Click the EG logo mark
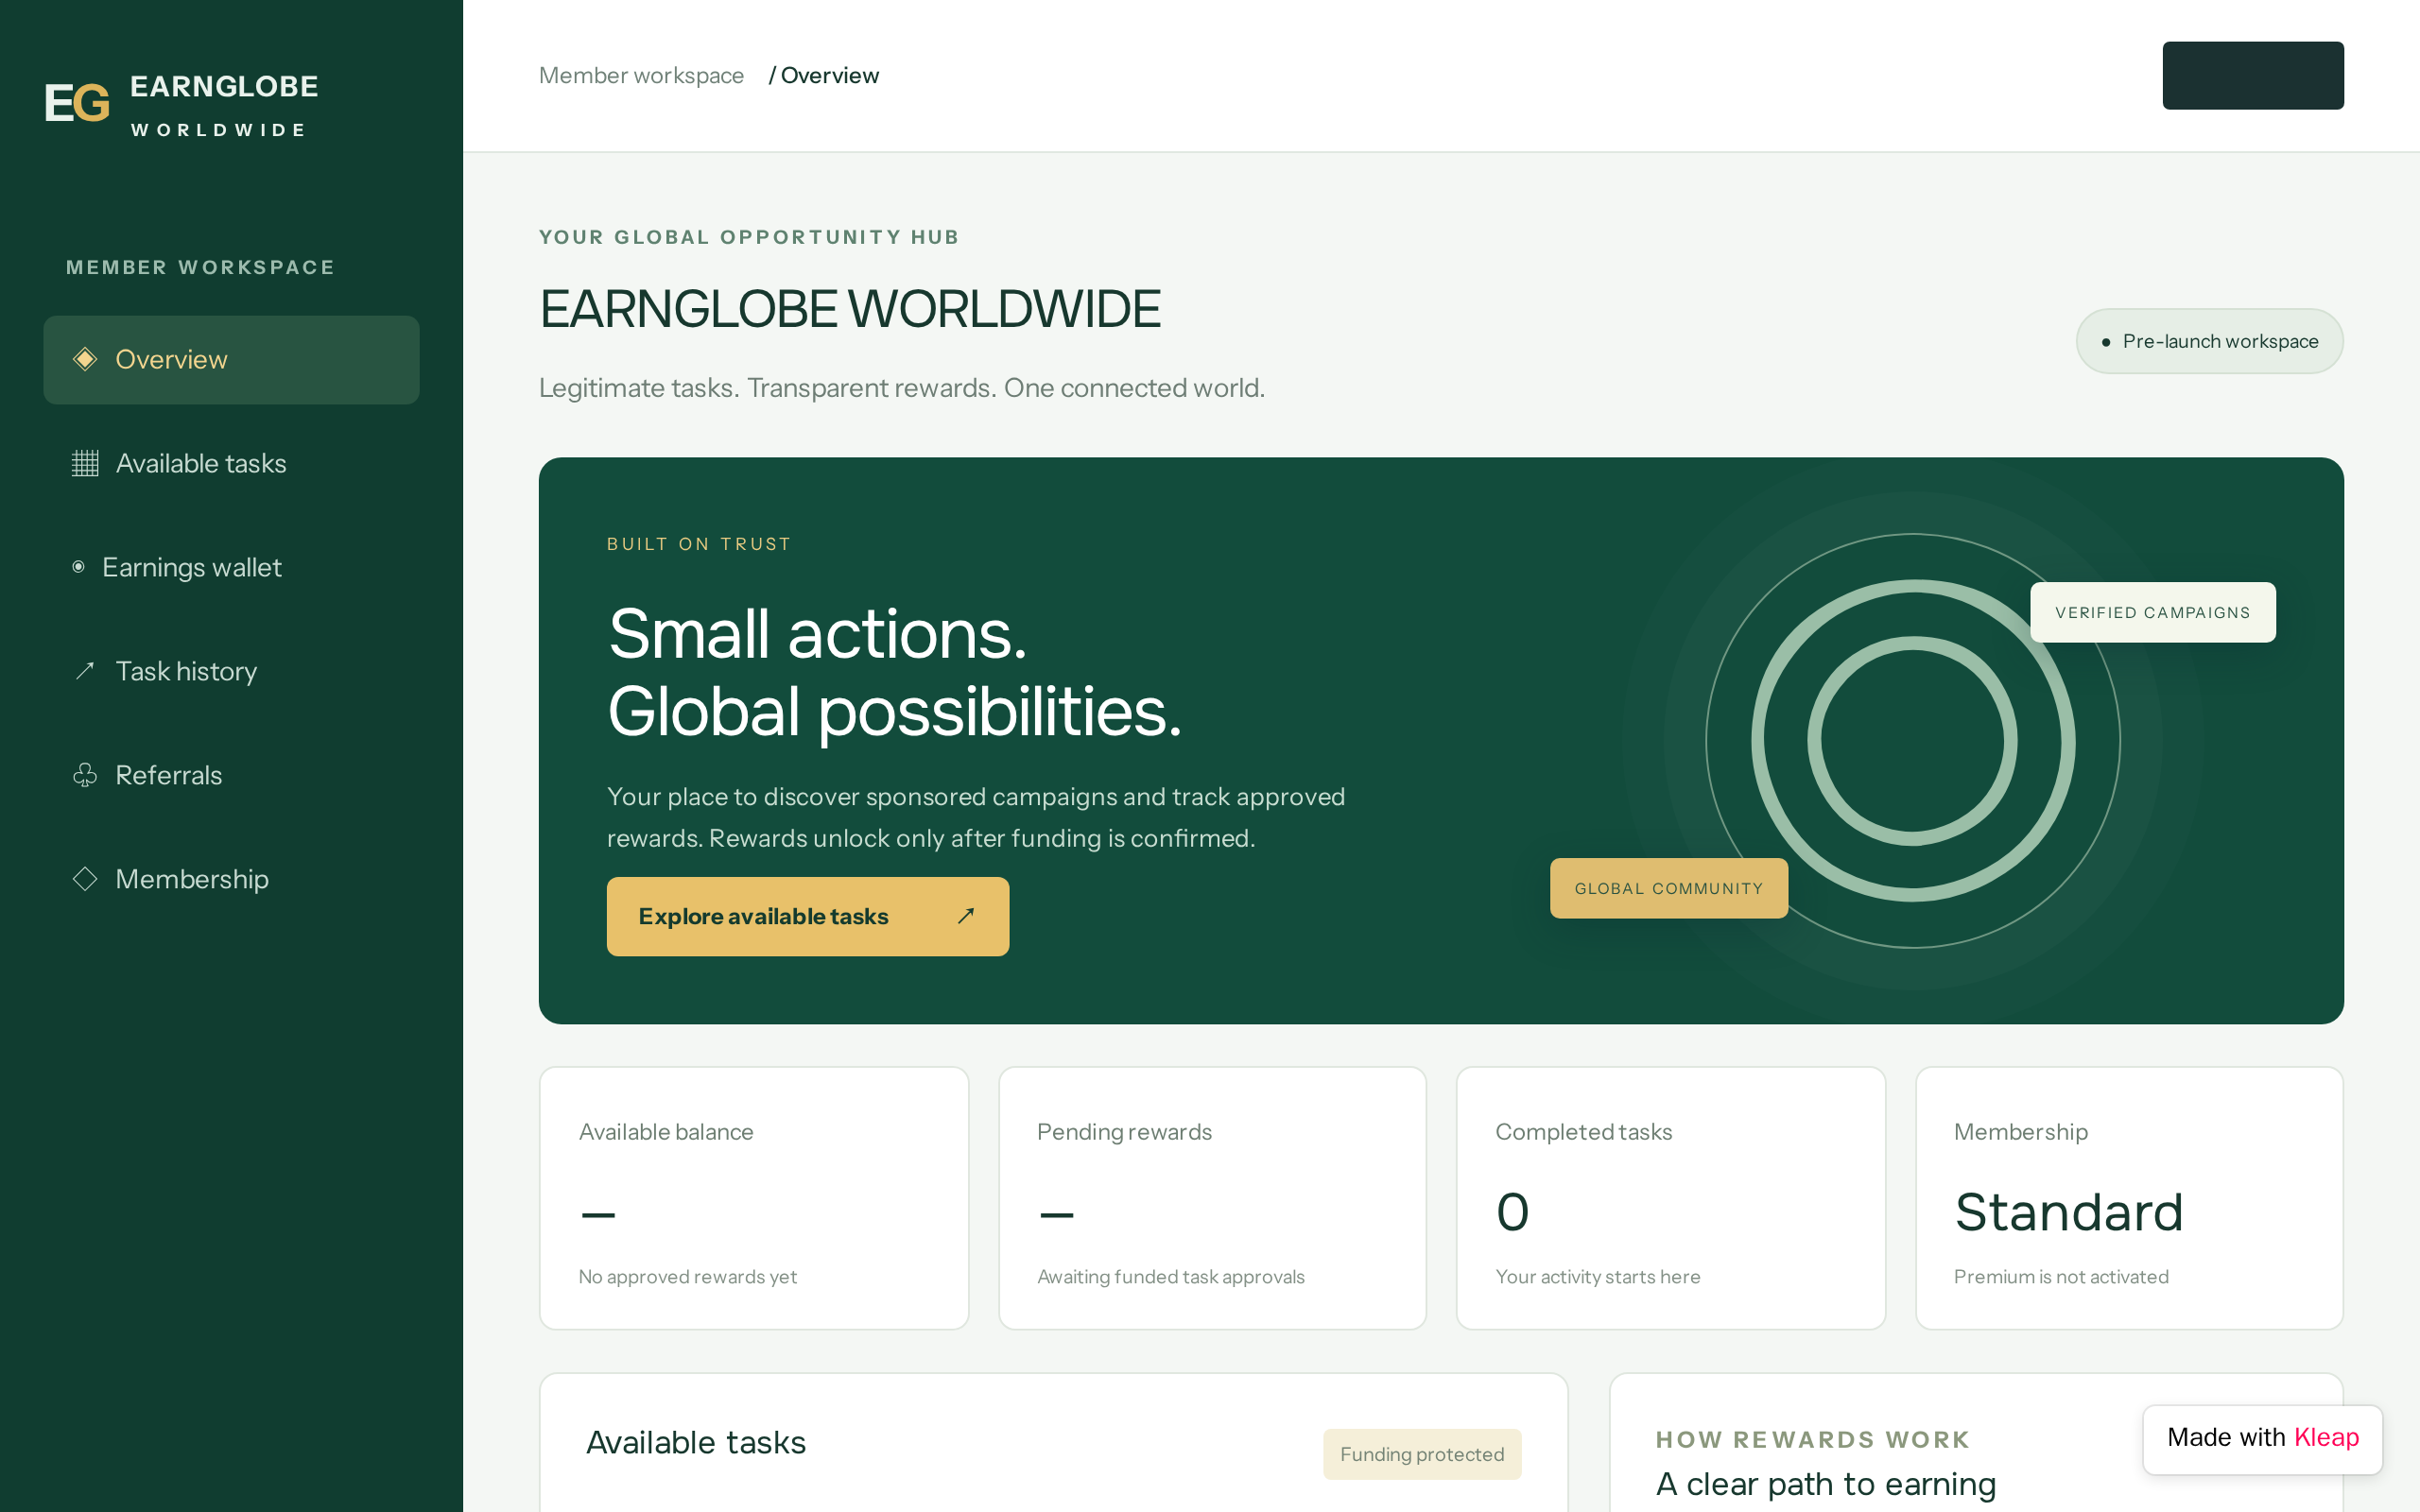This screenshot has height=1512, width=2420. tap(77, 103)
